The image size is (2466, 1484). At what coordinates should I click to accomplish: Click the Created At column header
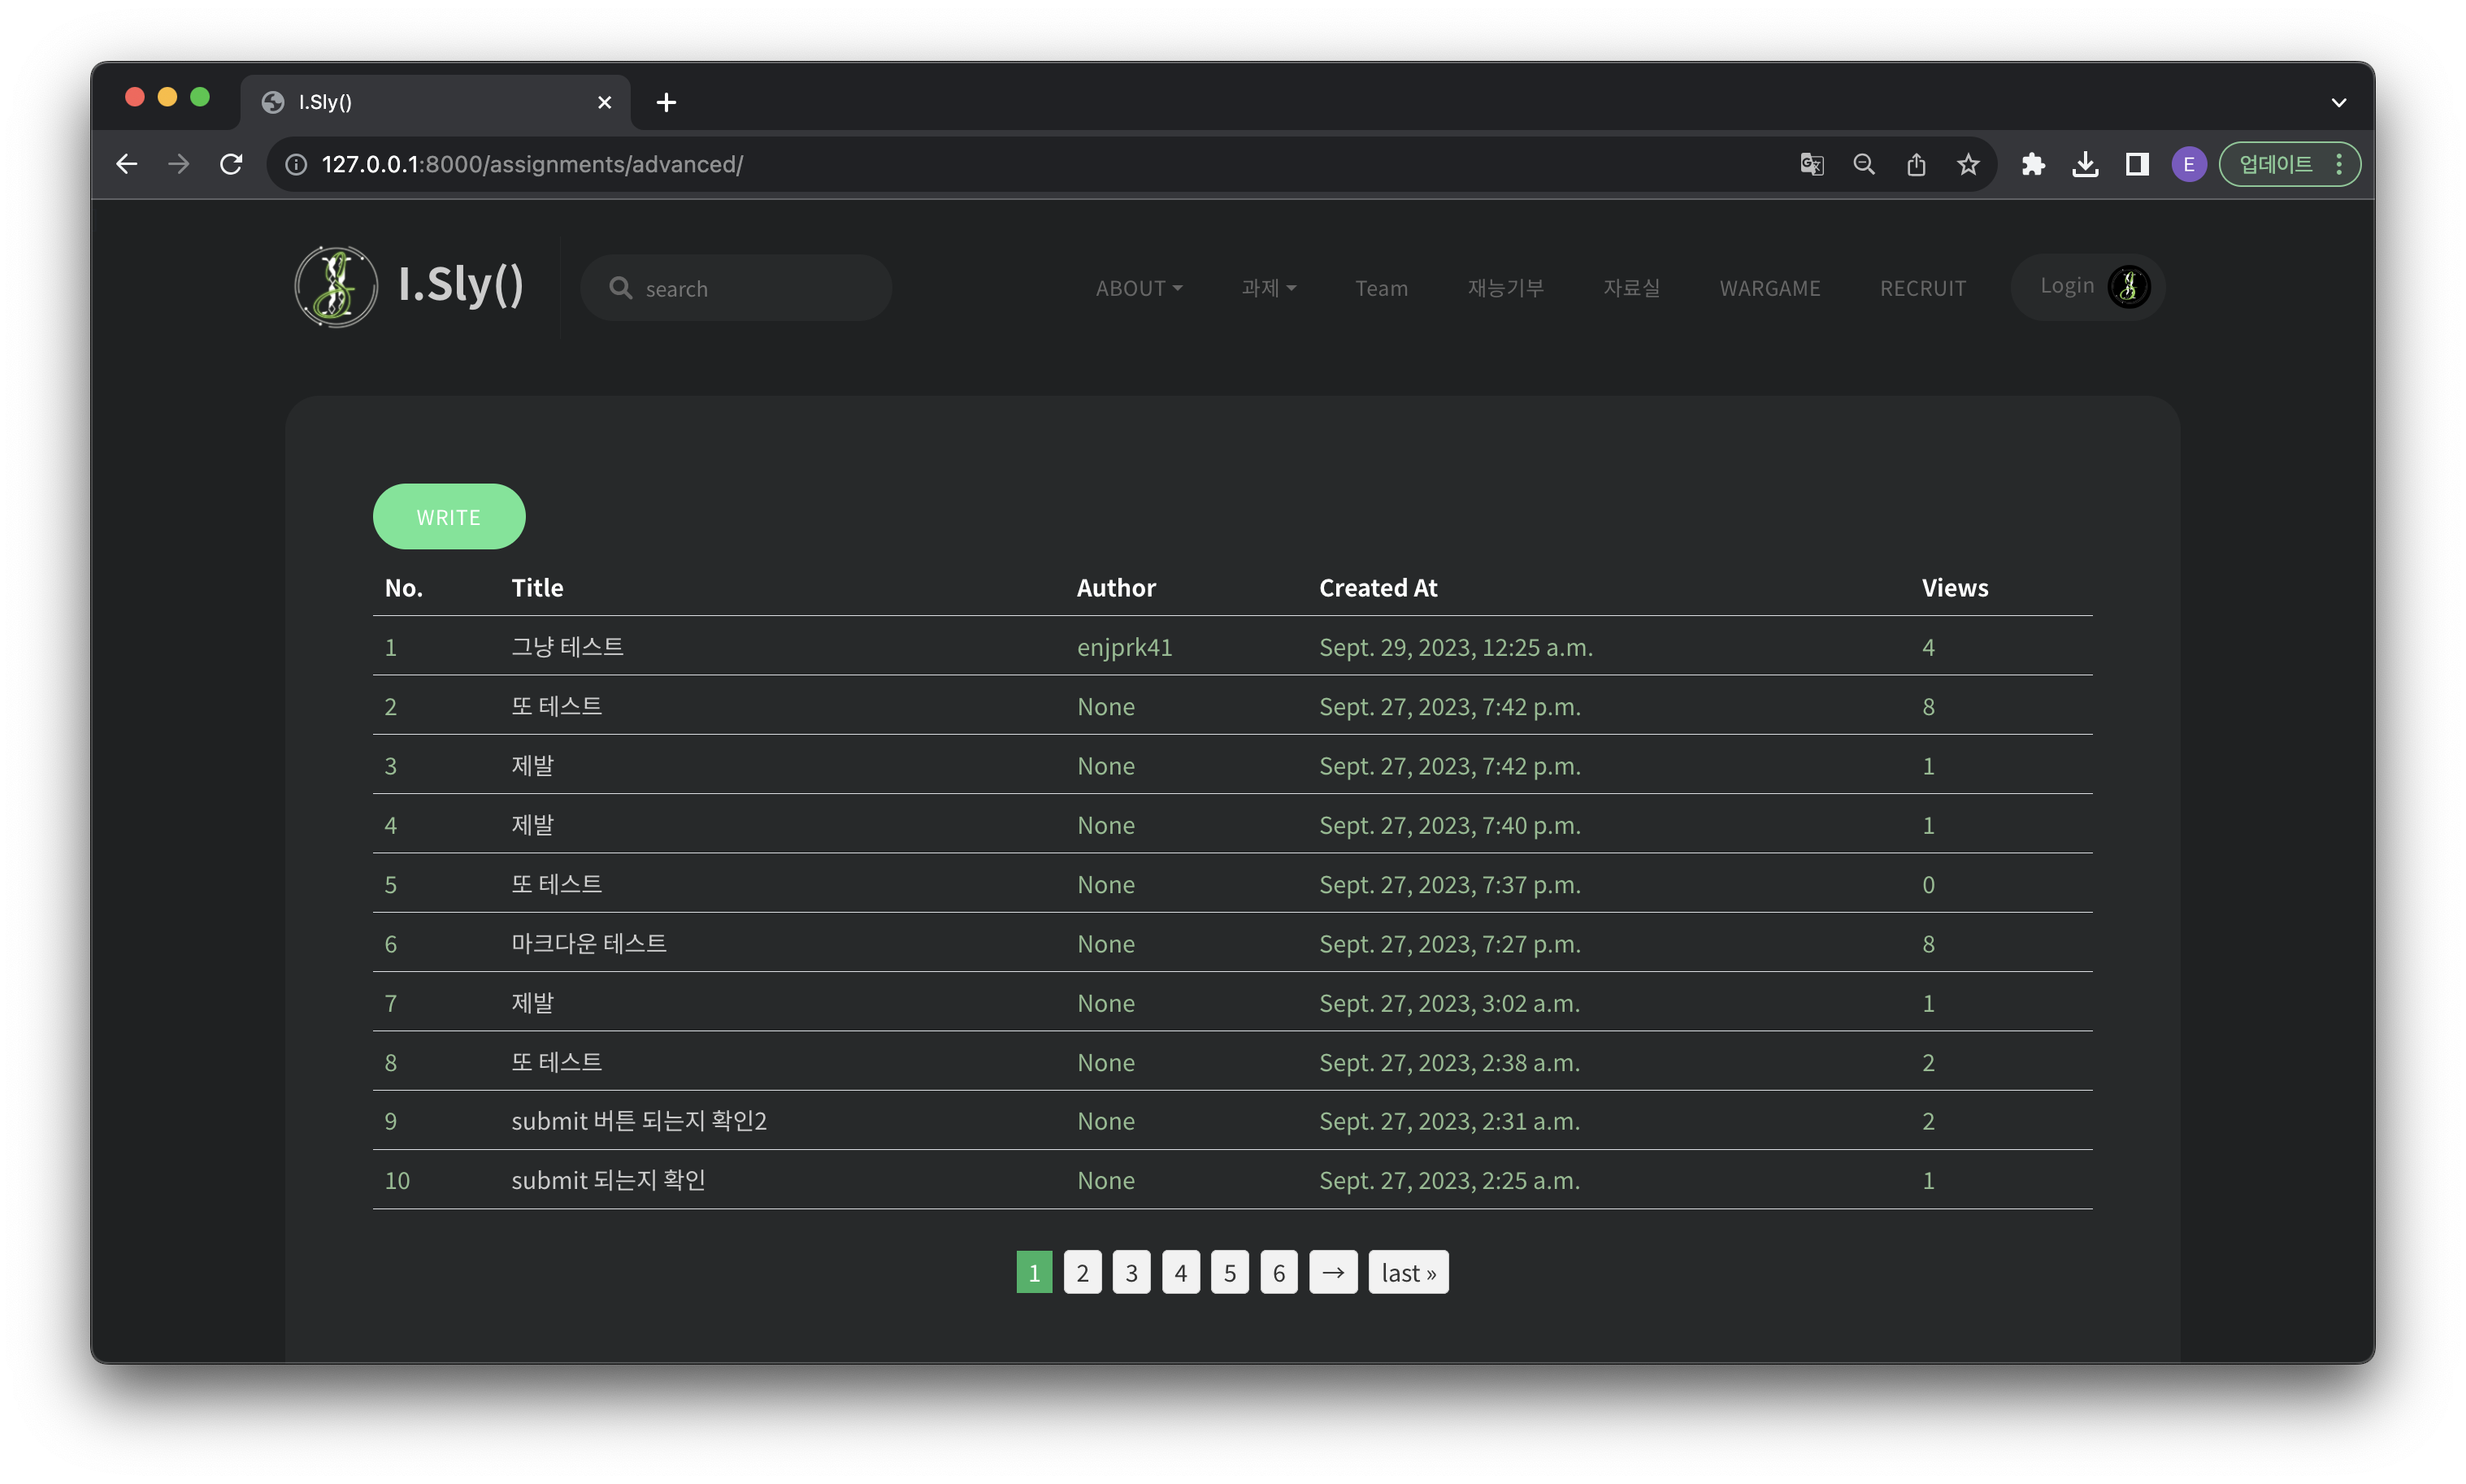pos(1377,588)
